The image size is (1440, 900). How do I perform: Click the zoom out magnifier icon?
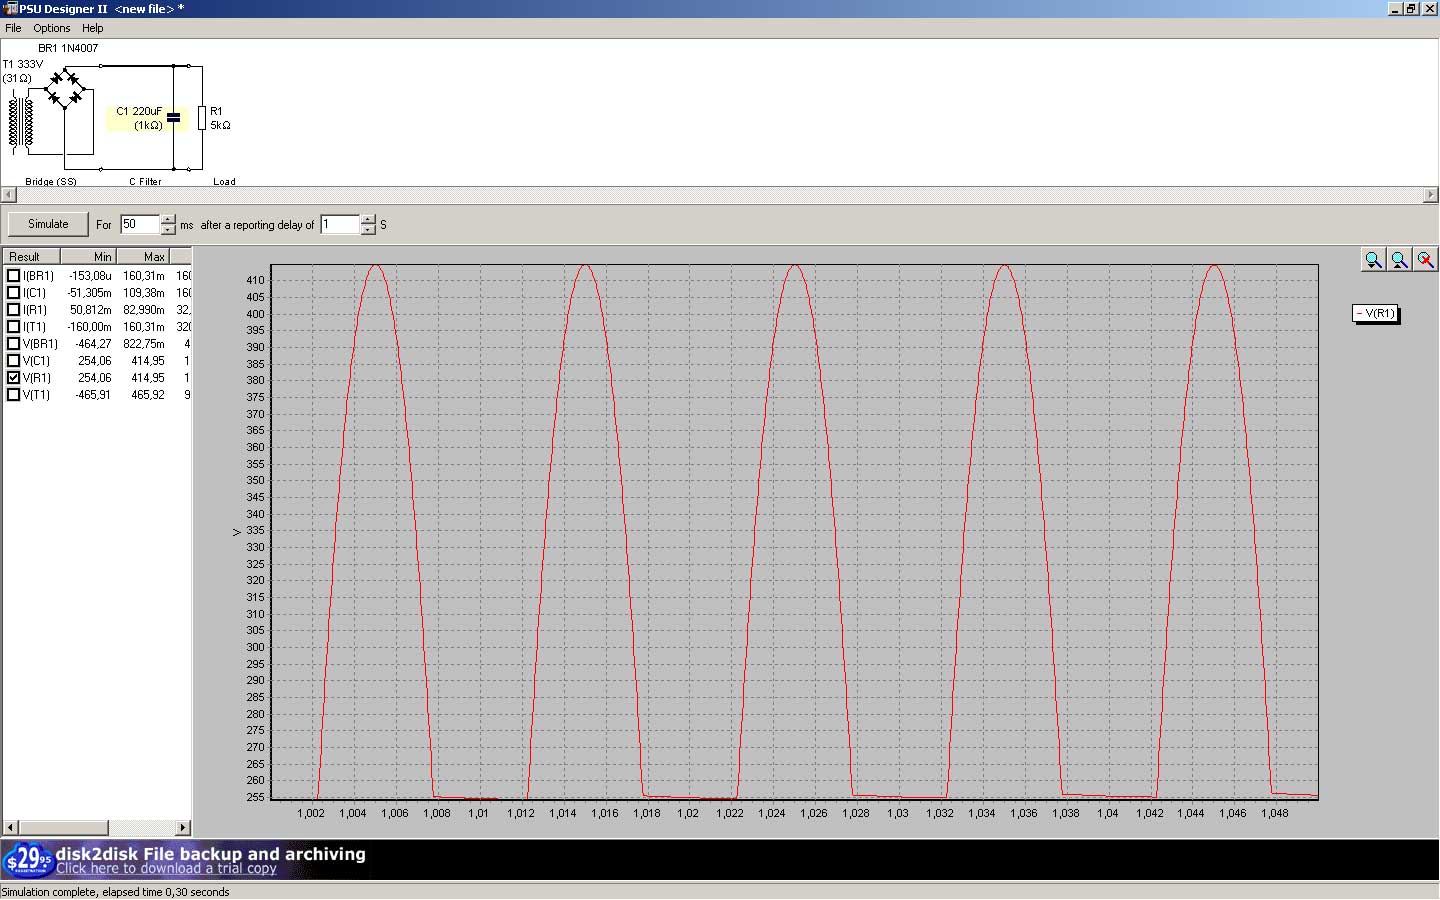pos(1399,260)
